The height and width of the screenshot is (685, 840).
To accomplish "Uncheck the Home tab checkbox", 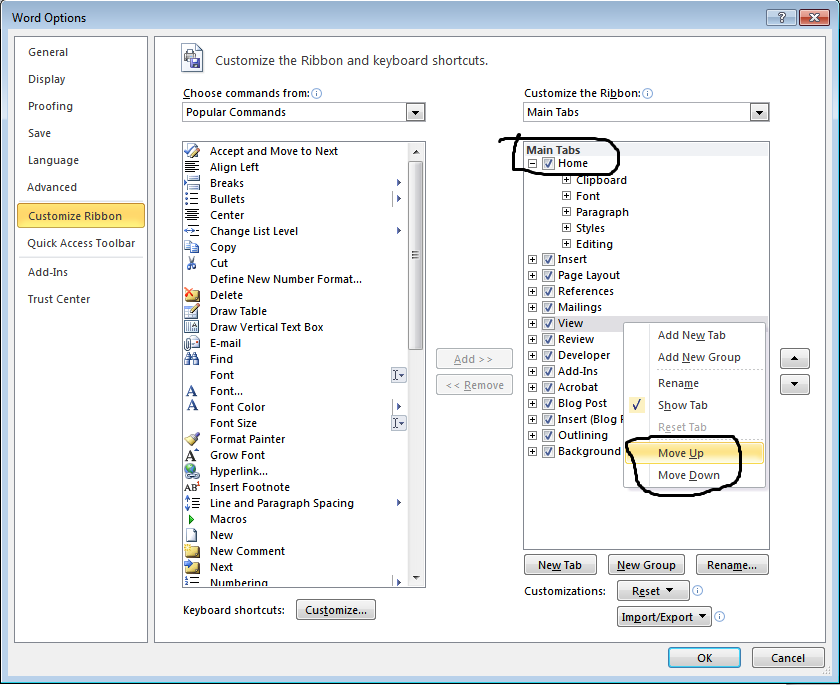I will tap(546, 164).
